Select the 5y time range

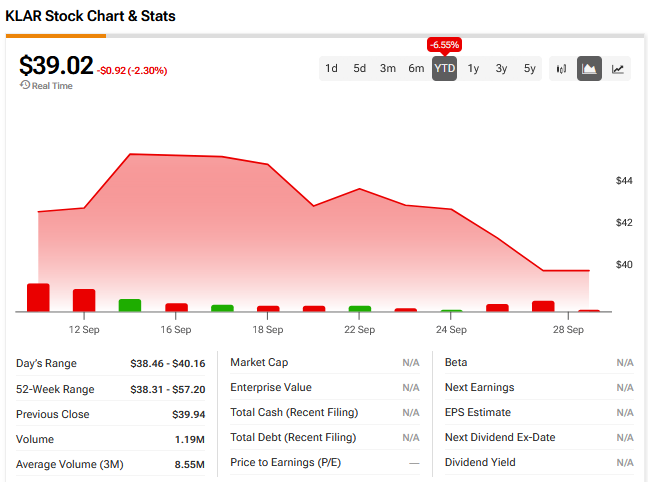529,69
